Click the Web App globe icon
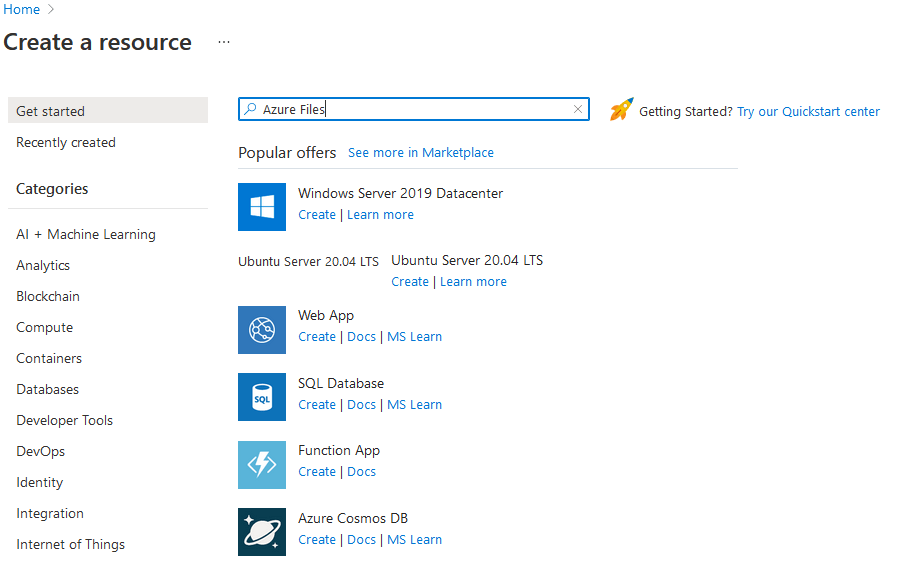This screenshot has height=564, width=898. pos(262,330)
